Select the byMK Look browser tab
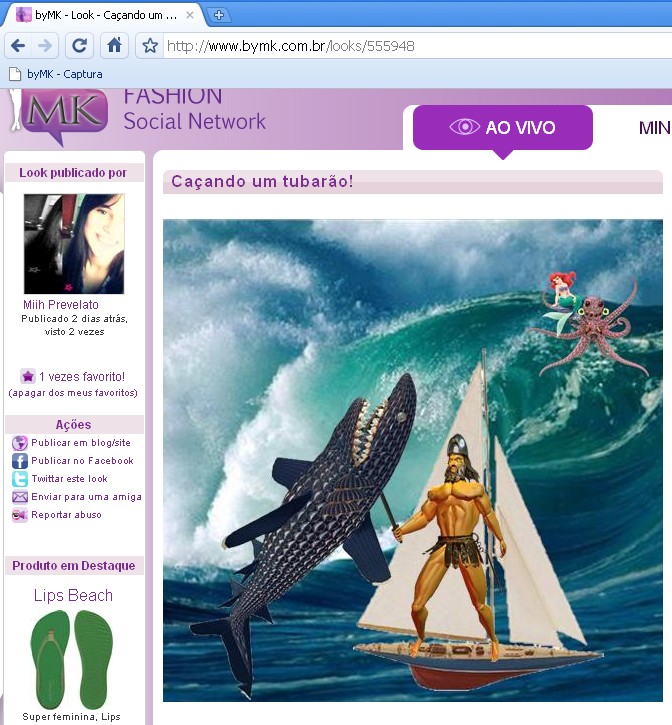The height and width of the screenshot is (725, 672). tap(100, 15)
